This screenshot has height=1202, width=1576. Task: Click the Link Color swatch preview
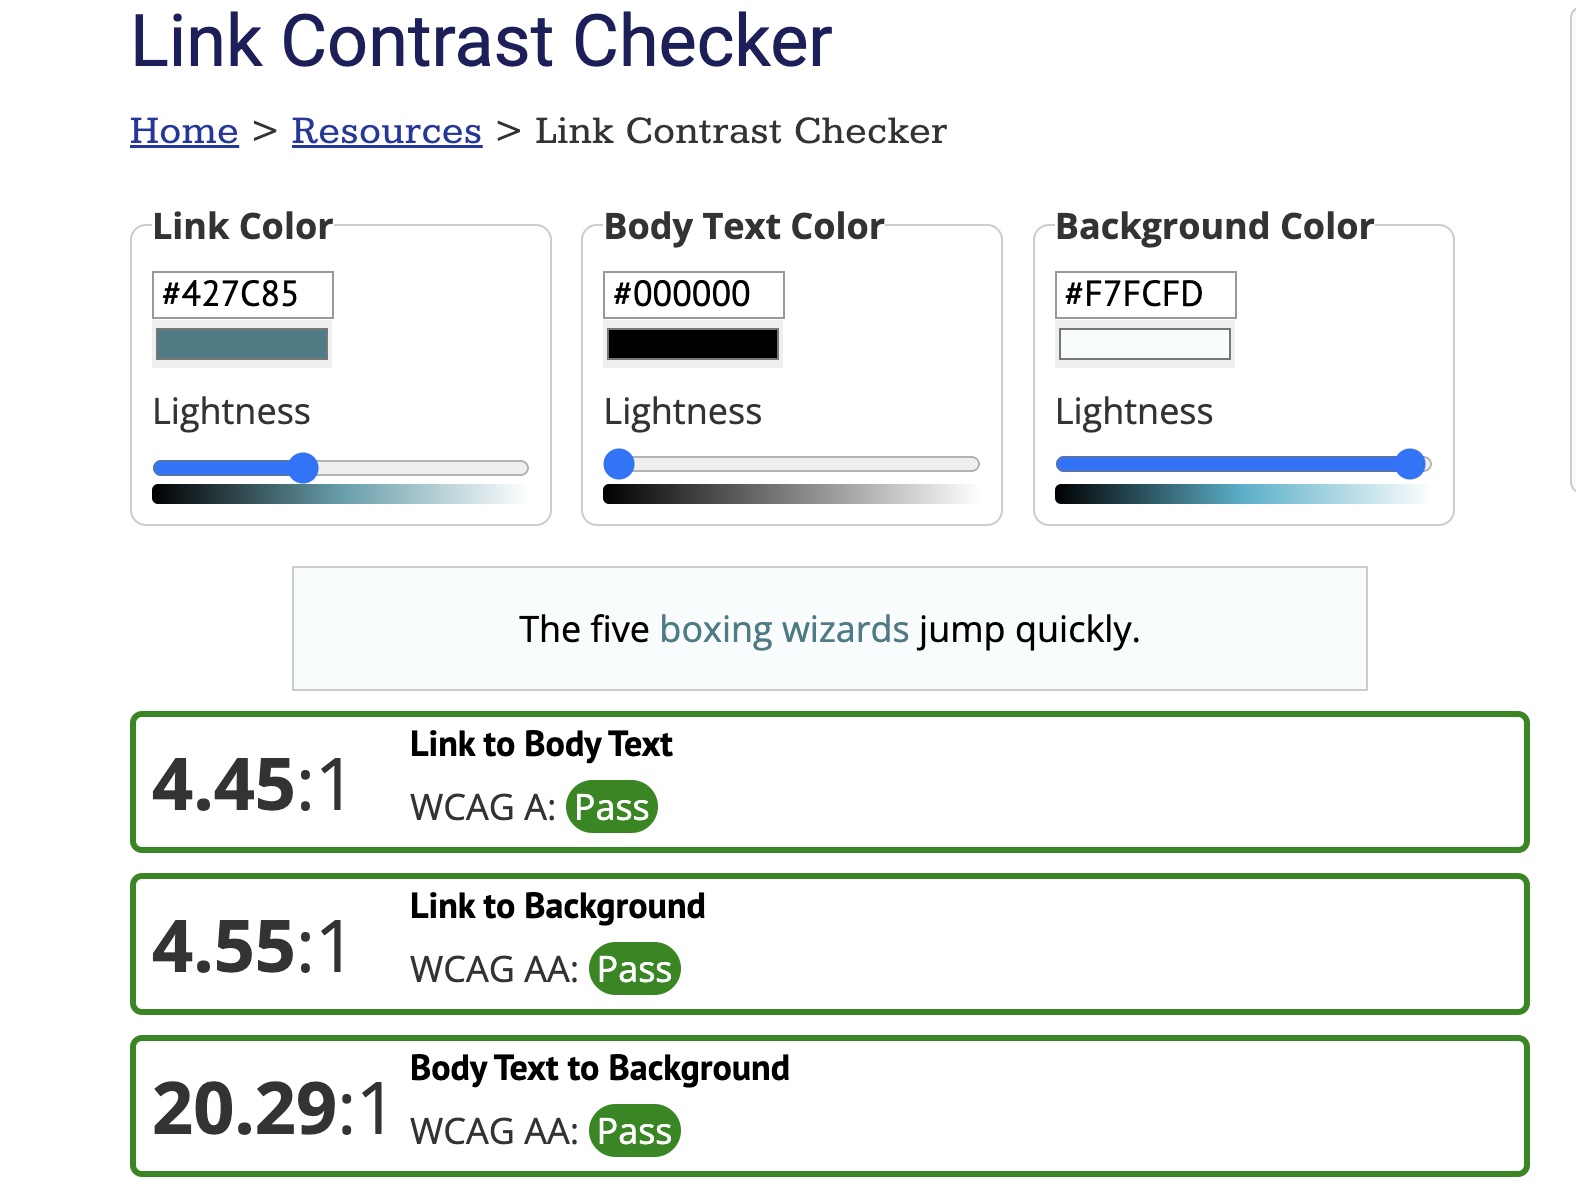tap(241, 345)
